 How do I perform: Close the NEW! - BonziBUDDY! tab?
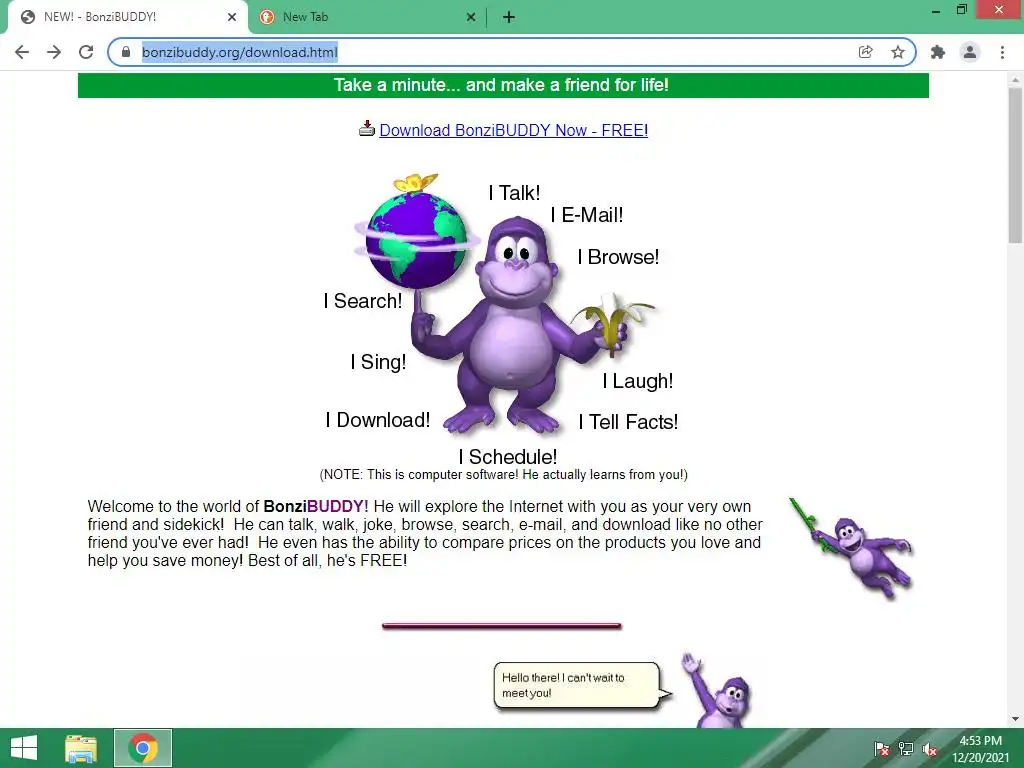pyautogui.click(x=232, y=17)
